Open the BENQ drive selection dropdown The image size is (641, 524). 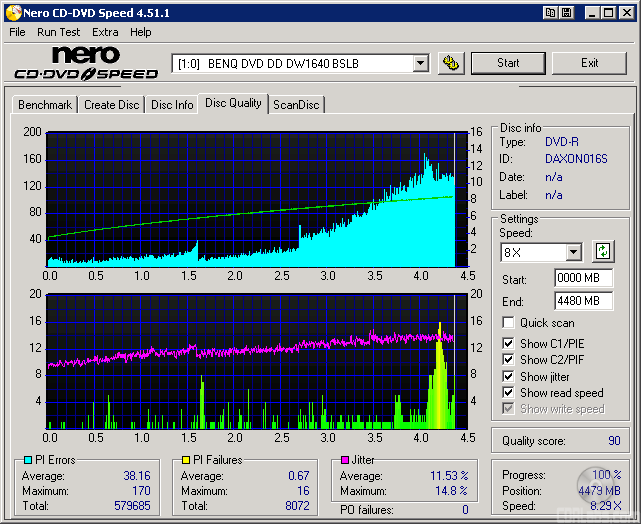(x=420, y=64)
